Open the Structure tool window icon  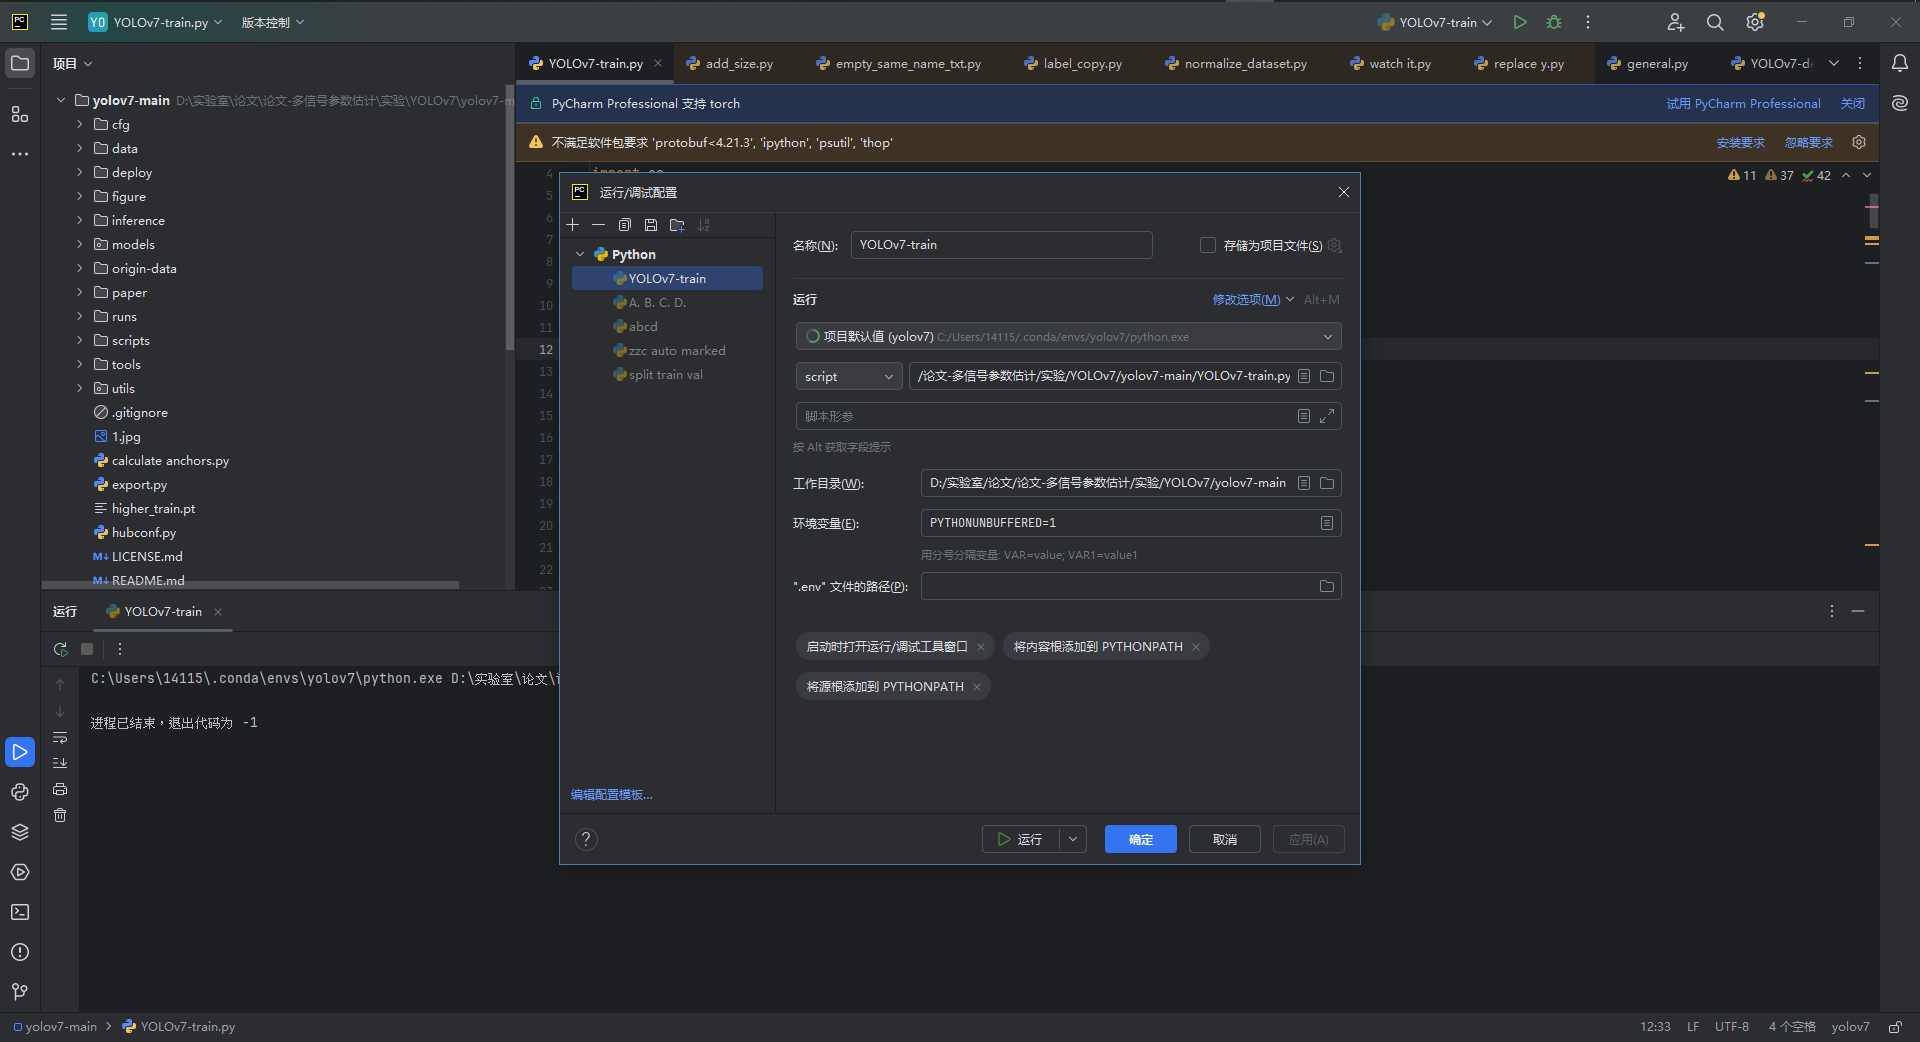tap(20, 114)
